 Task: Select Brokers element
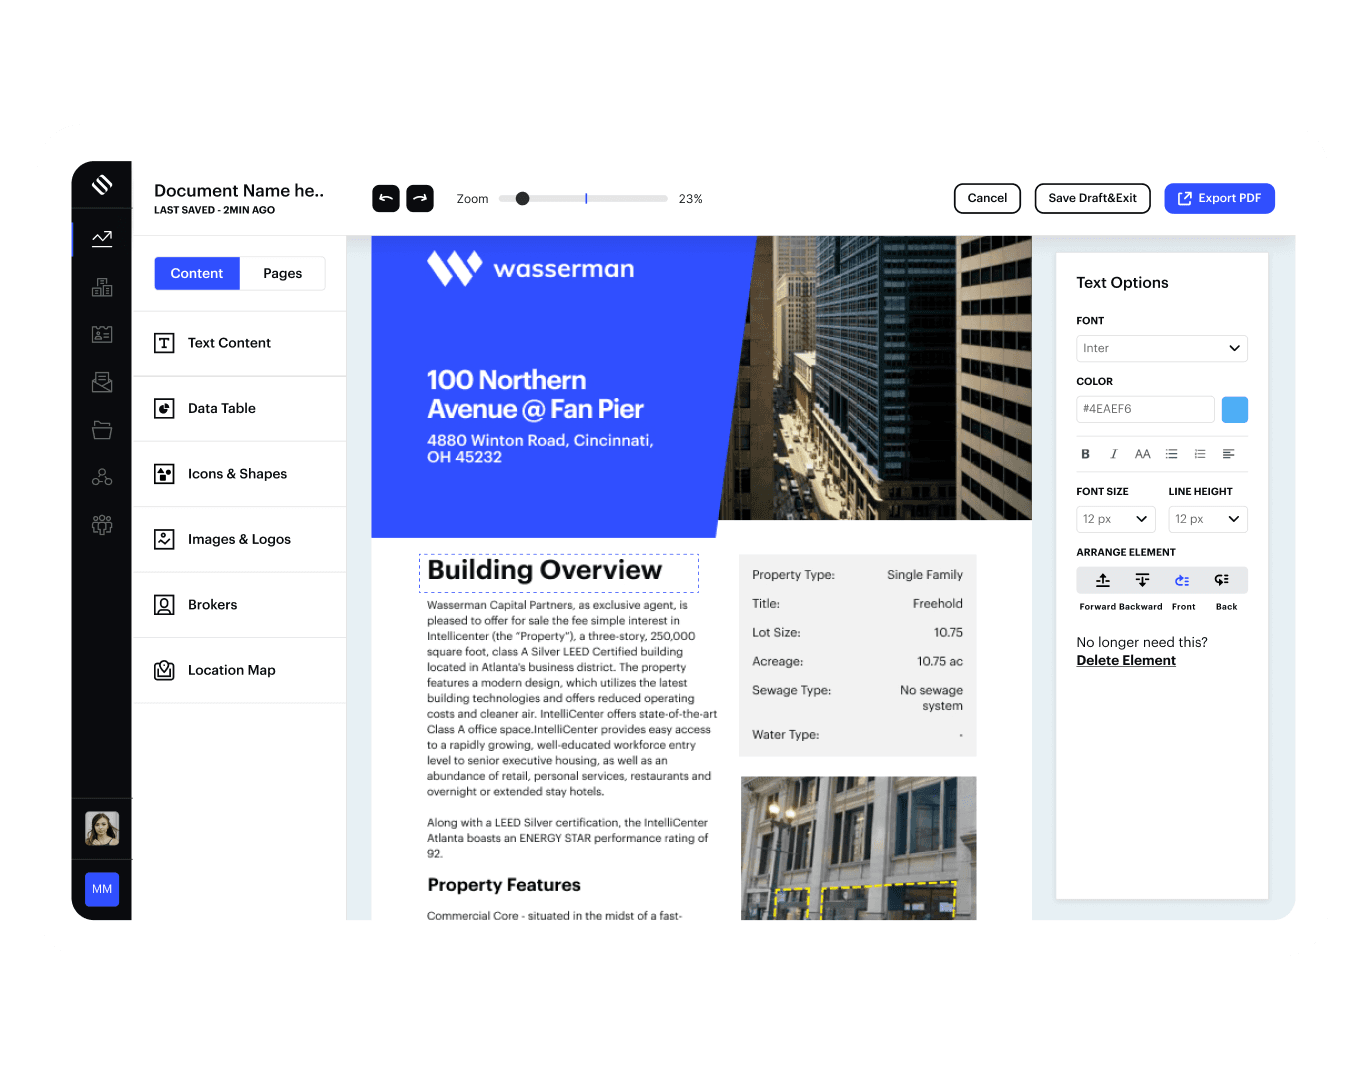pos(239,605)
